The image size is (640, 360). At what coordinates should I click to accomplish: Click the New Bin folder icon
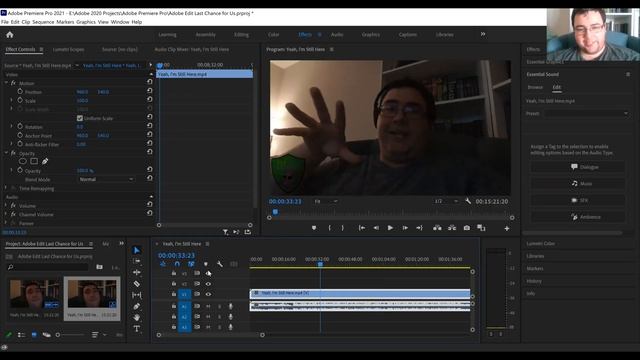click(99, 267)
